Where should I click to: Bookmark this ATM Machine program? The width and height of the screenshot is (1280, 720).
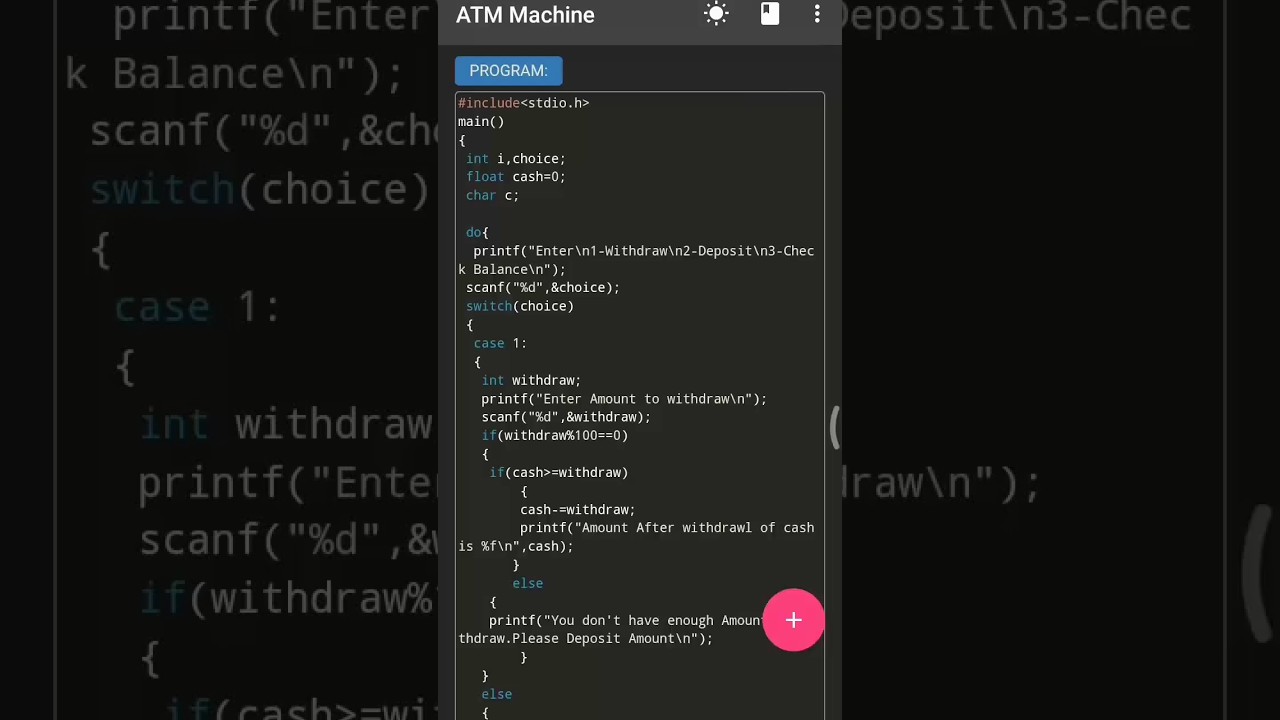(770, 14)
